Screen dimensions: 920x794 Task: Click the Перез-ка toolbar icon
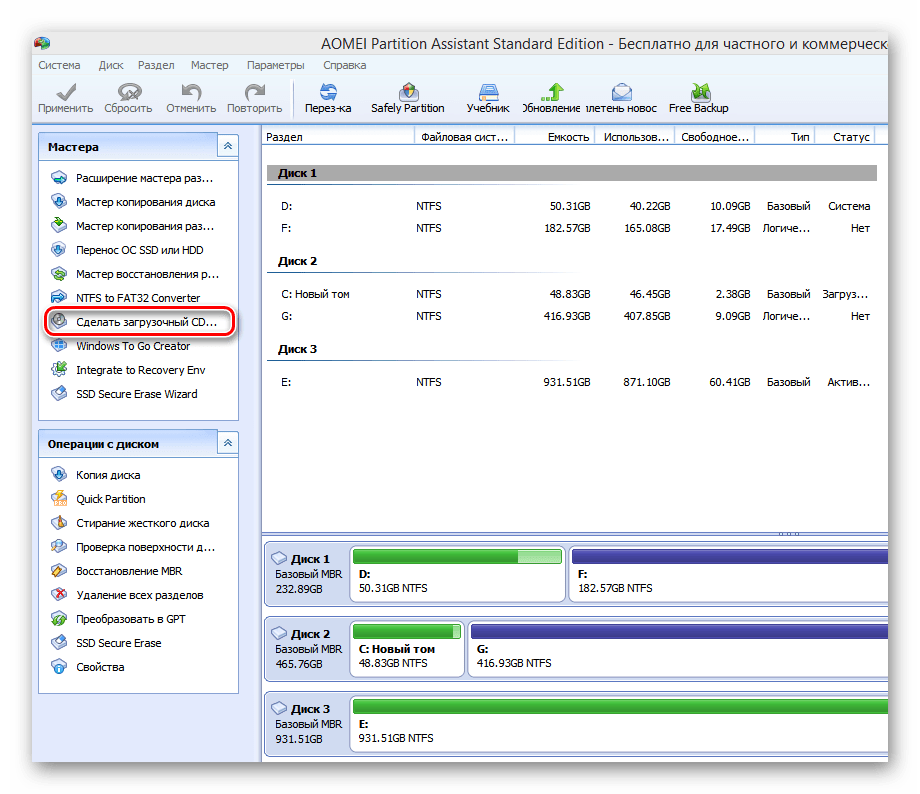click(x=328, y=96)
